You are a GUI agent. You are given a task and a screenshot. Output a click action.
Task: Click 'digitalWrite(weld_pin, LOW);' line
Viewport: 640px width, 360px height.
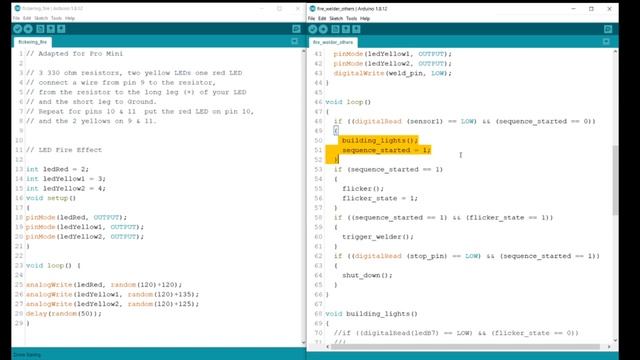click(393, 73)
